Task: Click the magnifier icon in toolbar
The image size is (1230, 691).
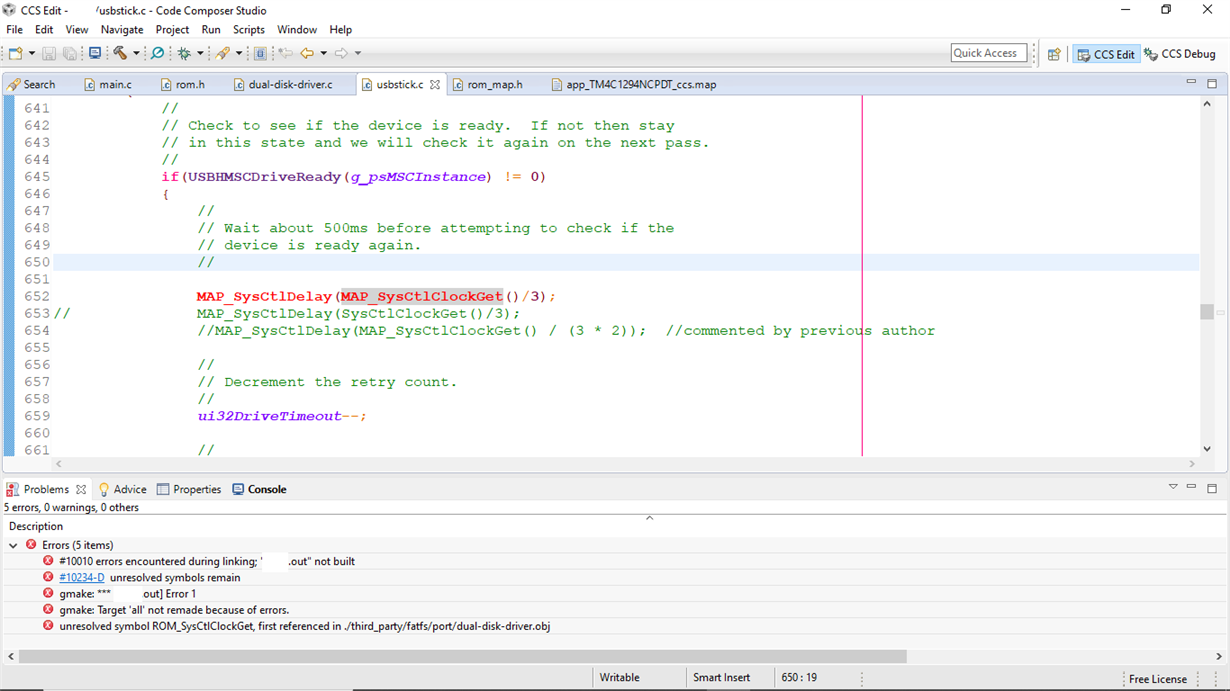Action: tap(158, 53)
